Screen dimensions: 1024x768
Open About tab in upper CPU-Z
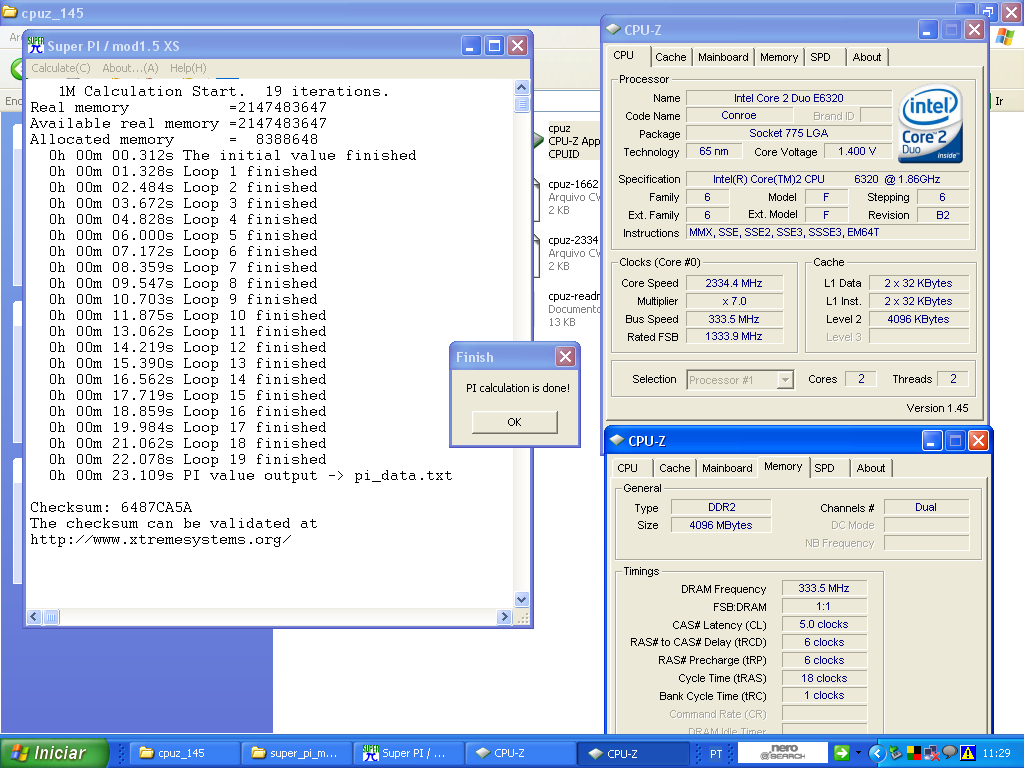pyautogui.click(x=867, y=57)
